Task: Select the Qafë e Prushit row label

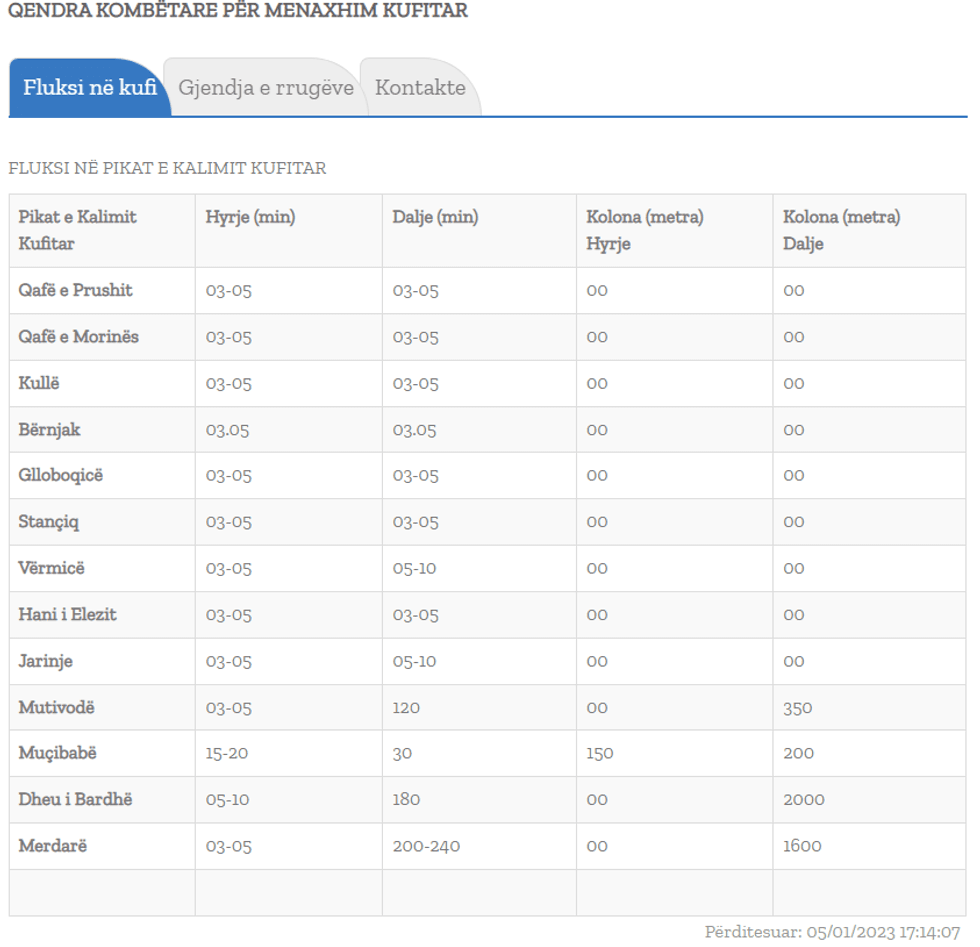Action: pyautogui.click(x=71, y=291)
